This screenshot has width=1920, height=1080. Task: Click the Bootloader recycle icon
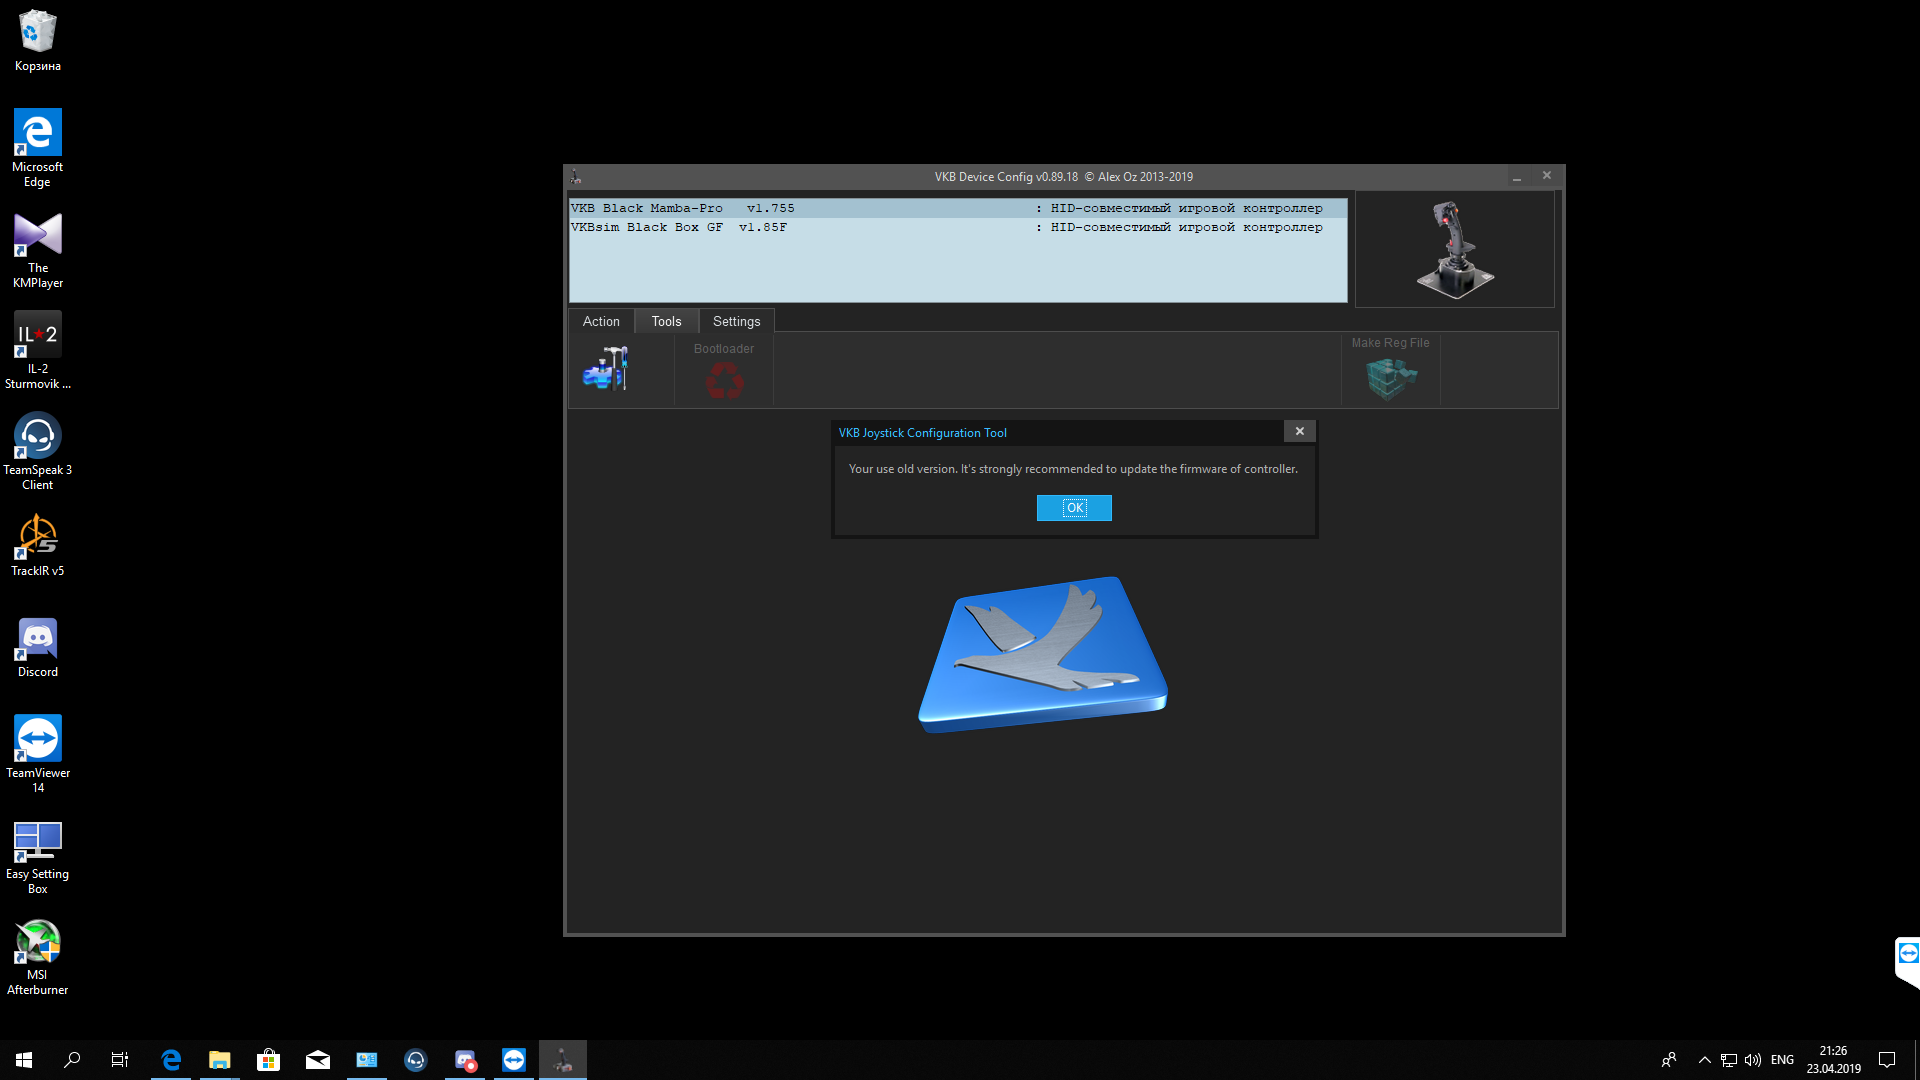click(x=724, y=380)
